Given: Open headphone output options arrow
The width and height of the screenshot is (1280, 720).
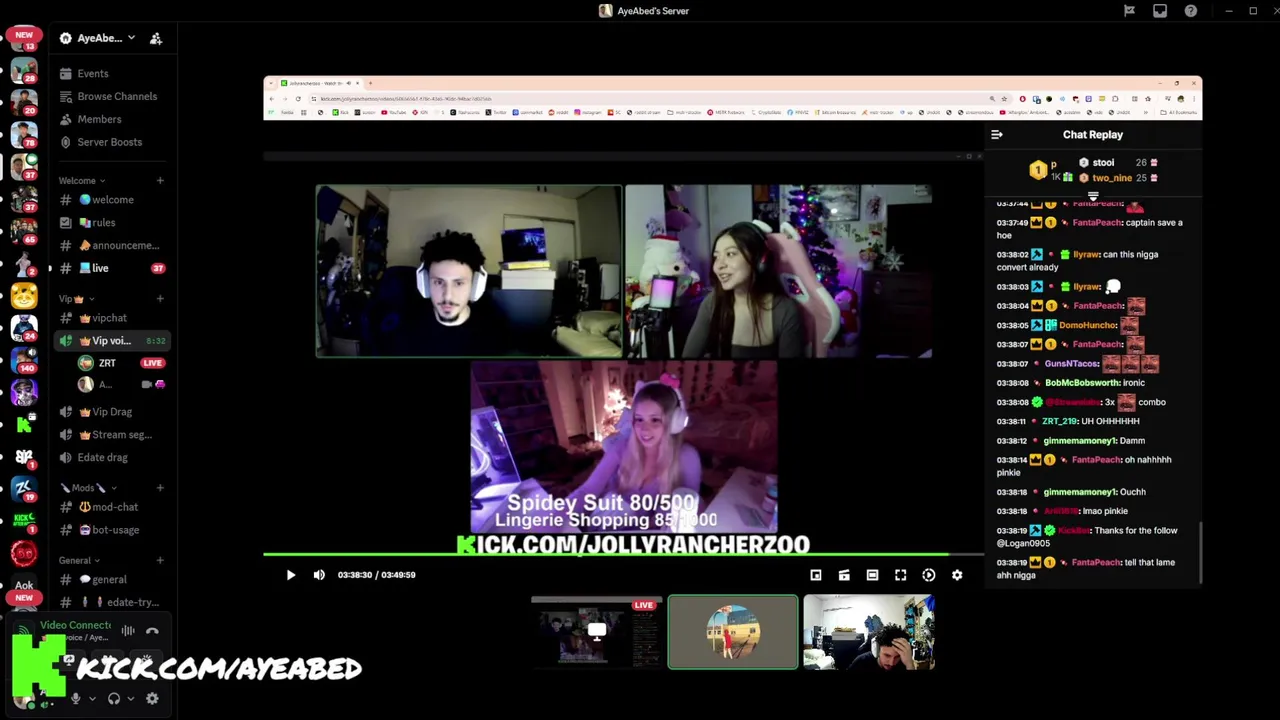Looking at the screenshot, I should click(x=131, y=699).
